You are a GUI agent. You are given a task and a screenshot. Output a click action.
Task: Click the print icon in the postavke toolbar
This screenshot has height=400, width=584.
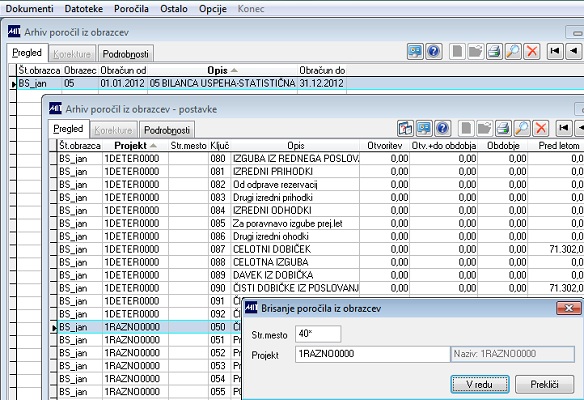(503, 128)
